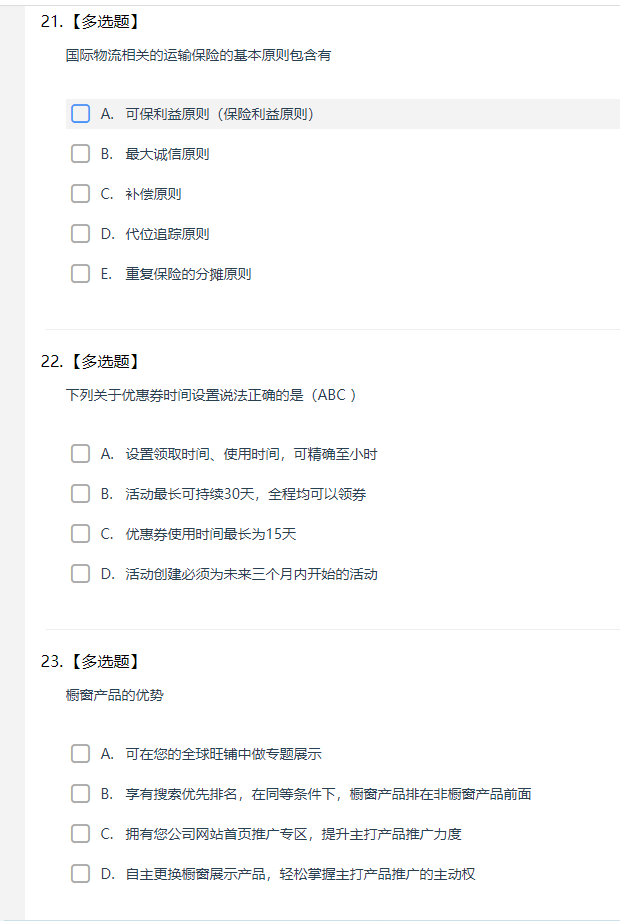Check option D 活动创建必须为未来三个月内
The image size is (620, 921).
tap(80, 574)
